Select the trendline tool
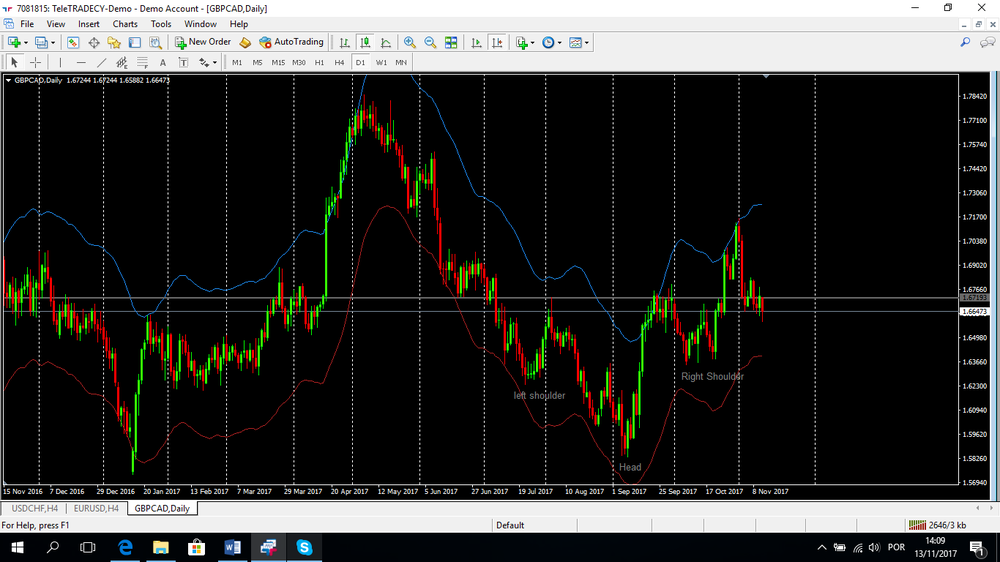This screenshot has width=1000, height=562. 101,63
